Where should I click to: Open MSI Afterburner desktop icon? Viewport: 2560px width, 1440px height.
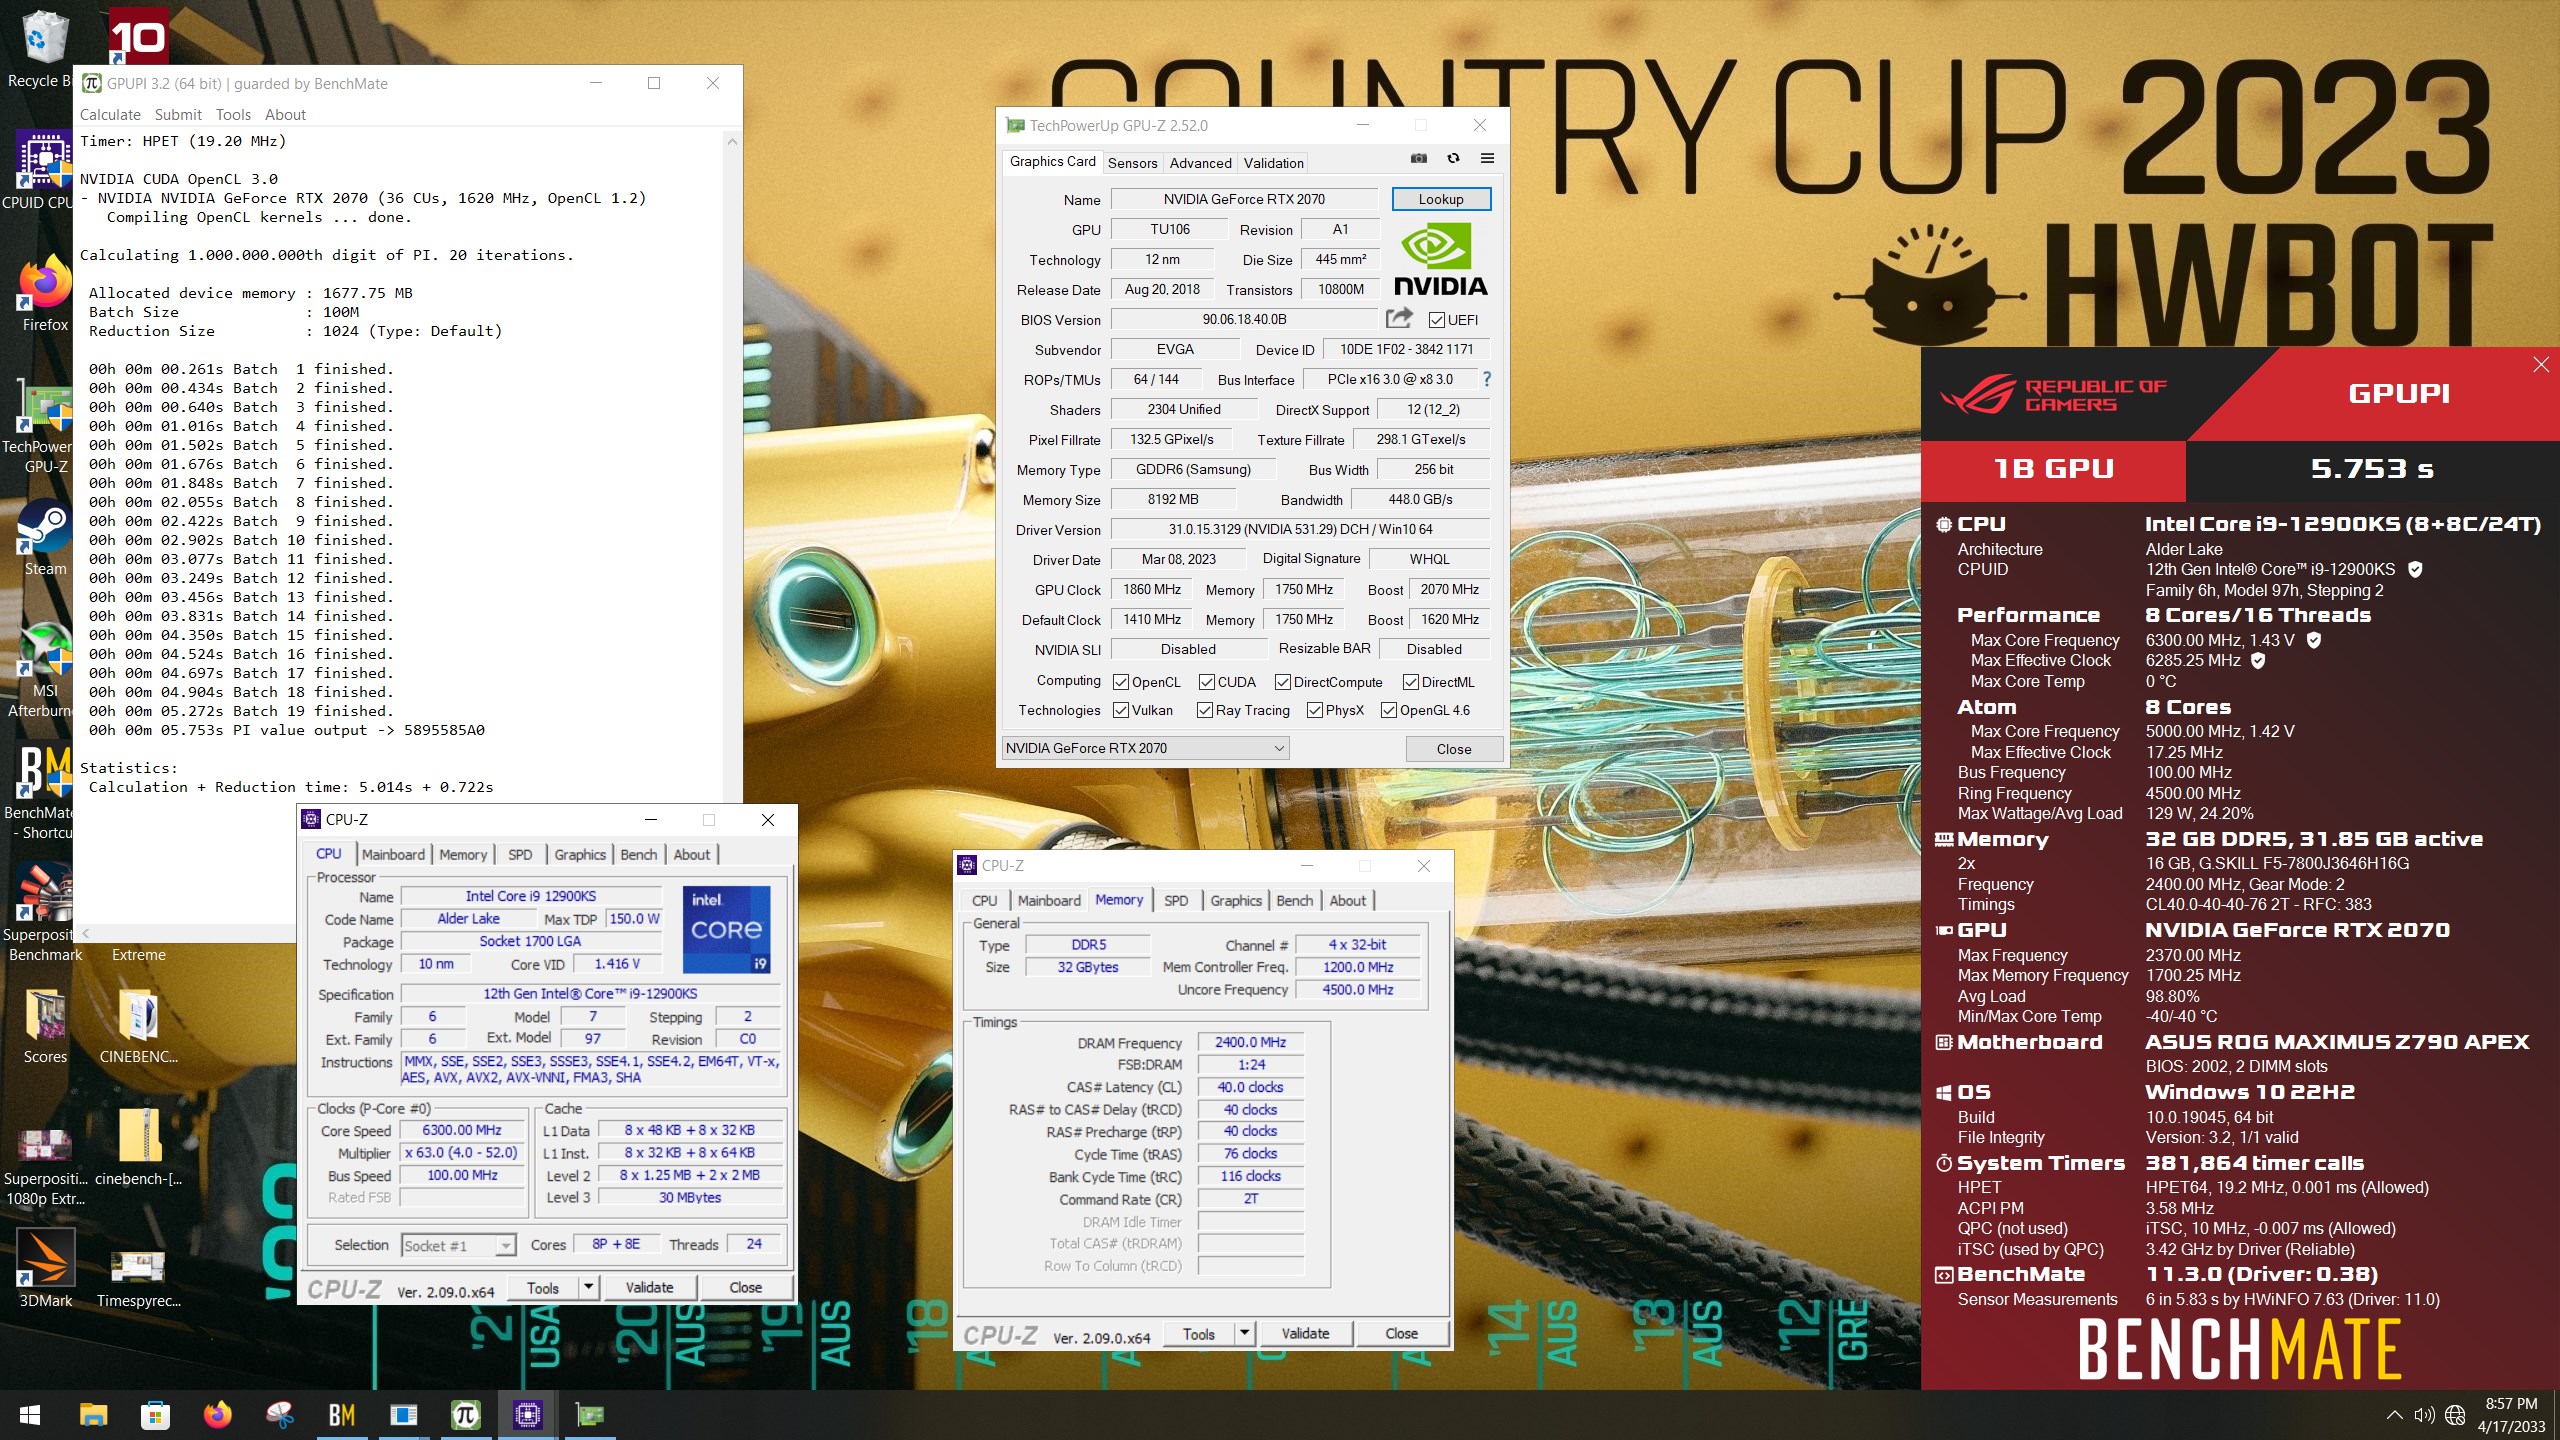click(44, 670)
